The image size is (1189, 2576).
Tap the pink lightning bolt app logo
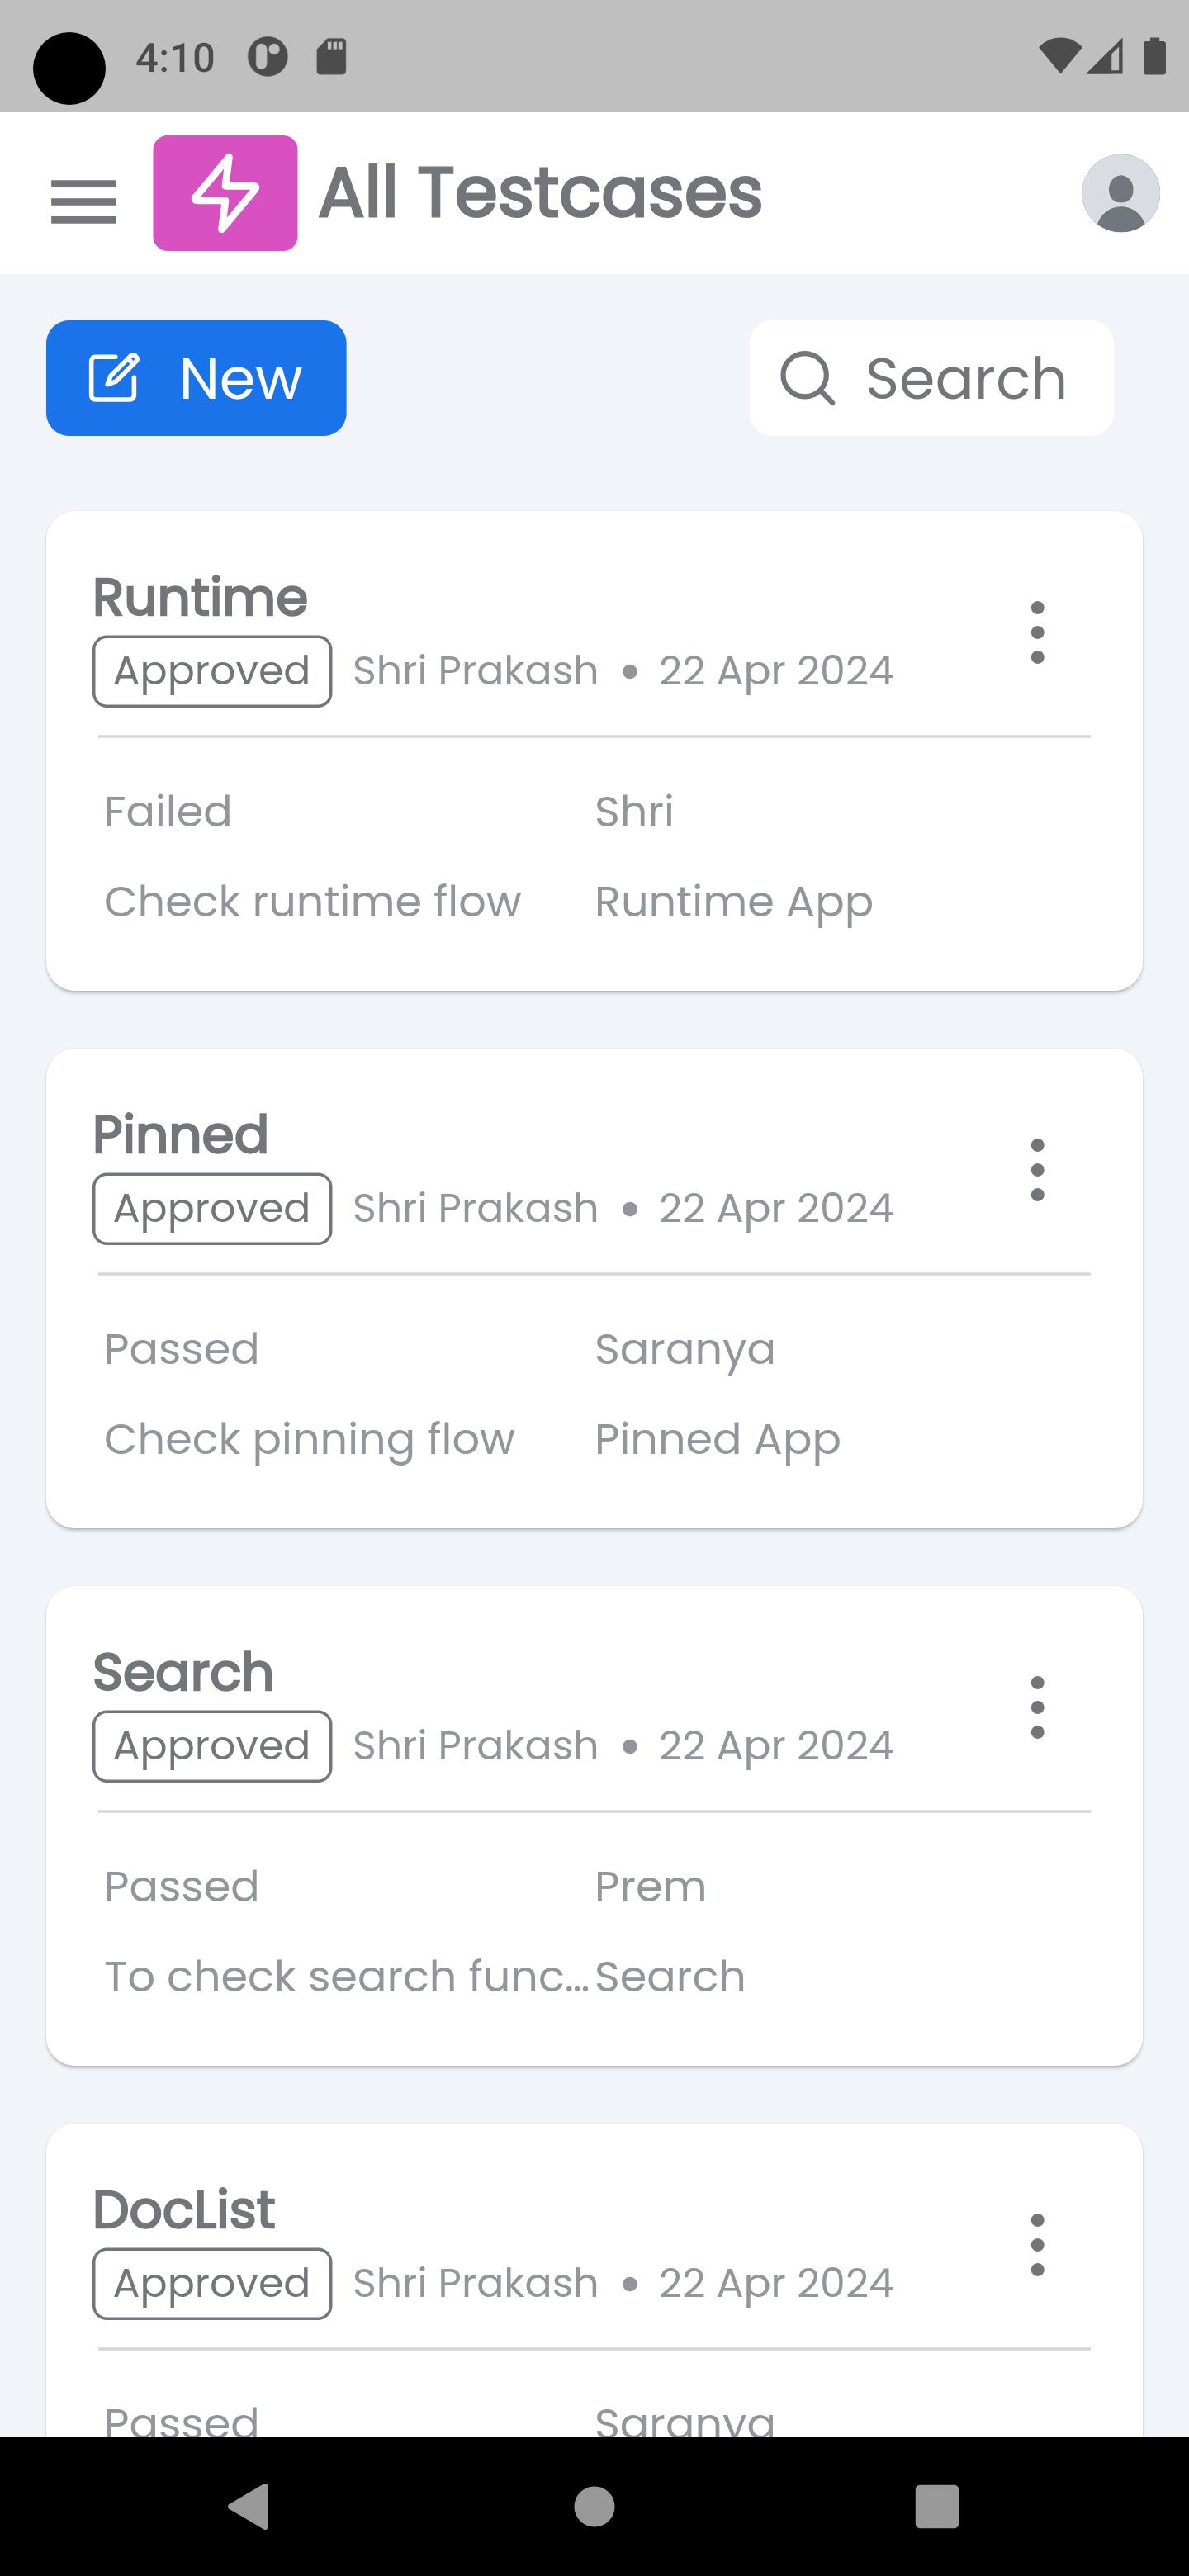tap(225, 193)
